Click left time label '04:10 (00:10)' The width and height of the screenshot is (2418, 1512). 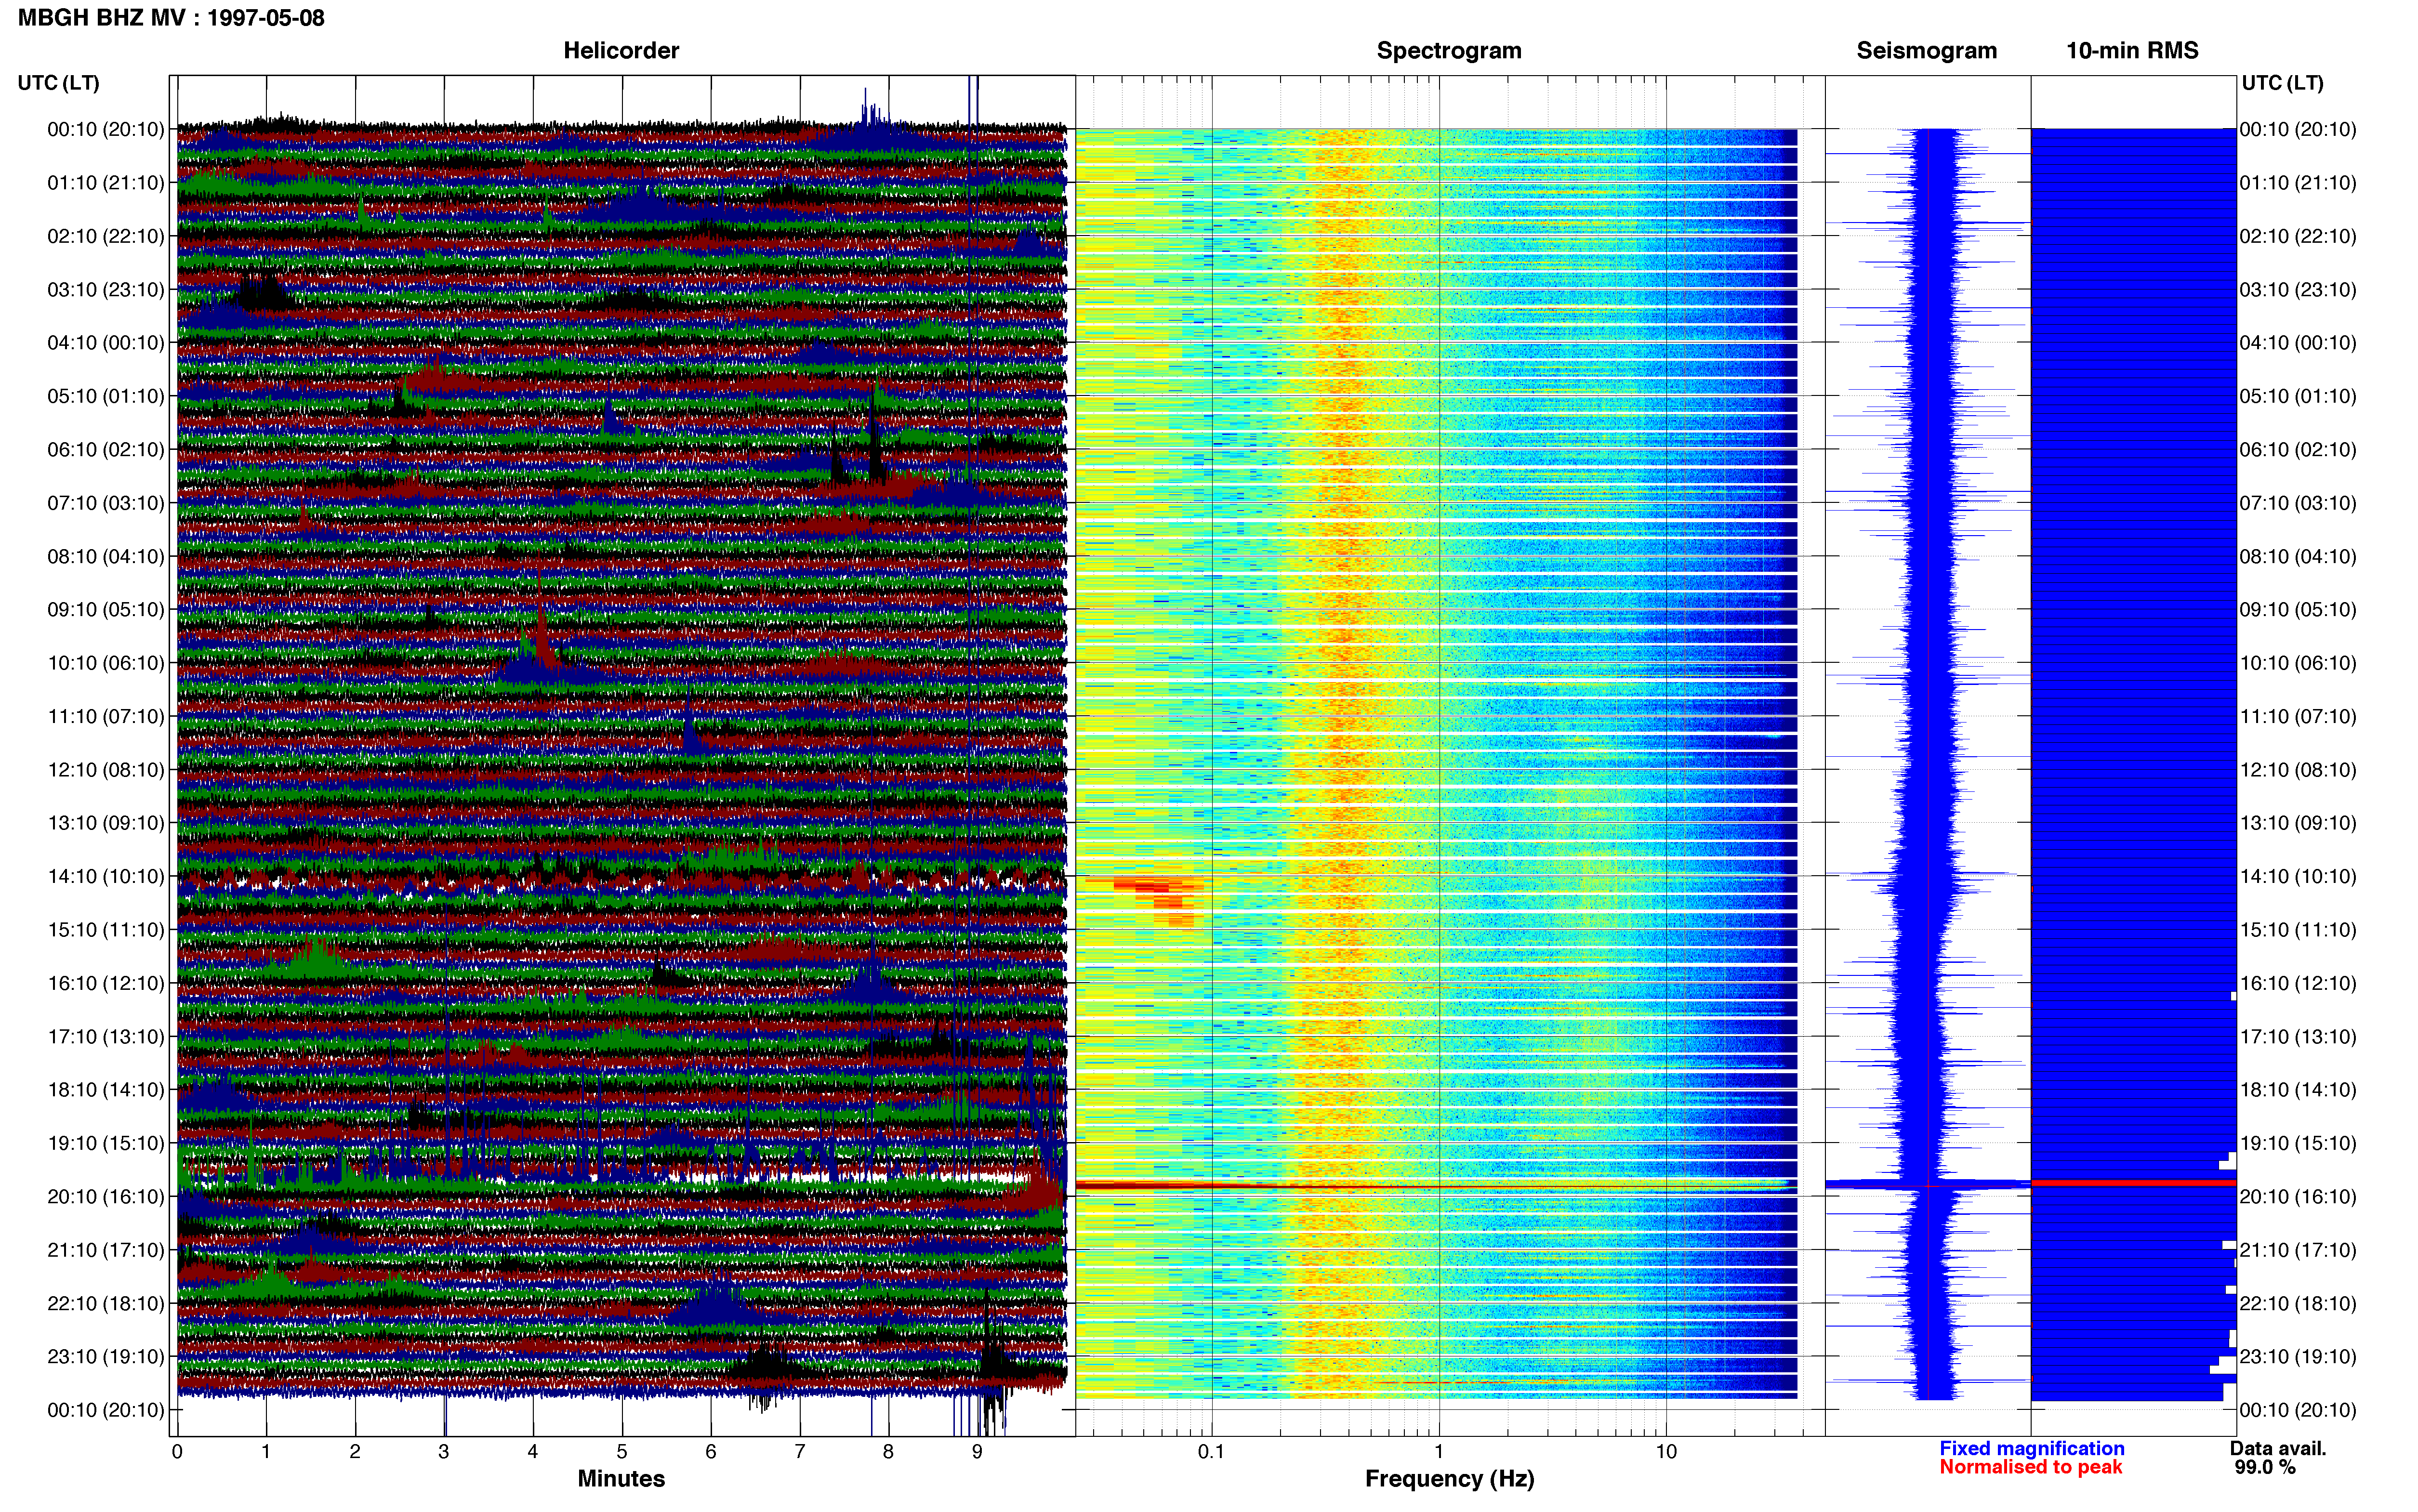[106, 343]
